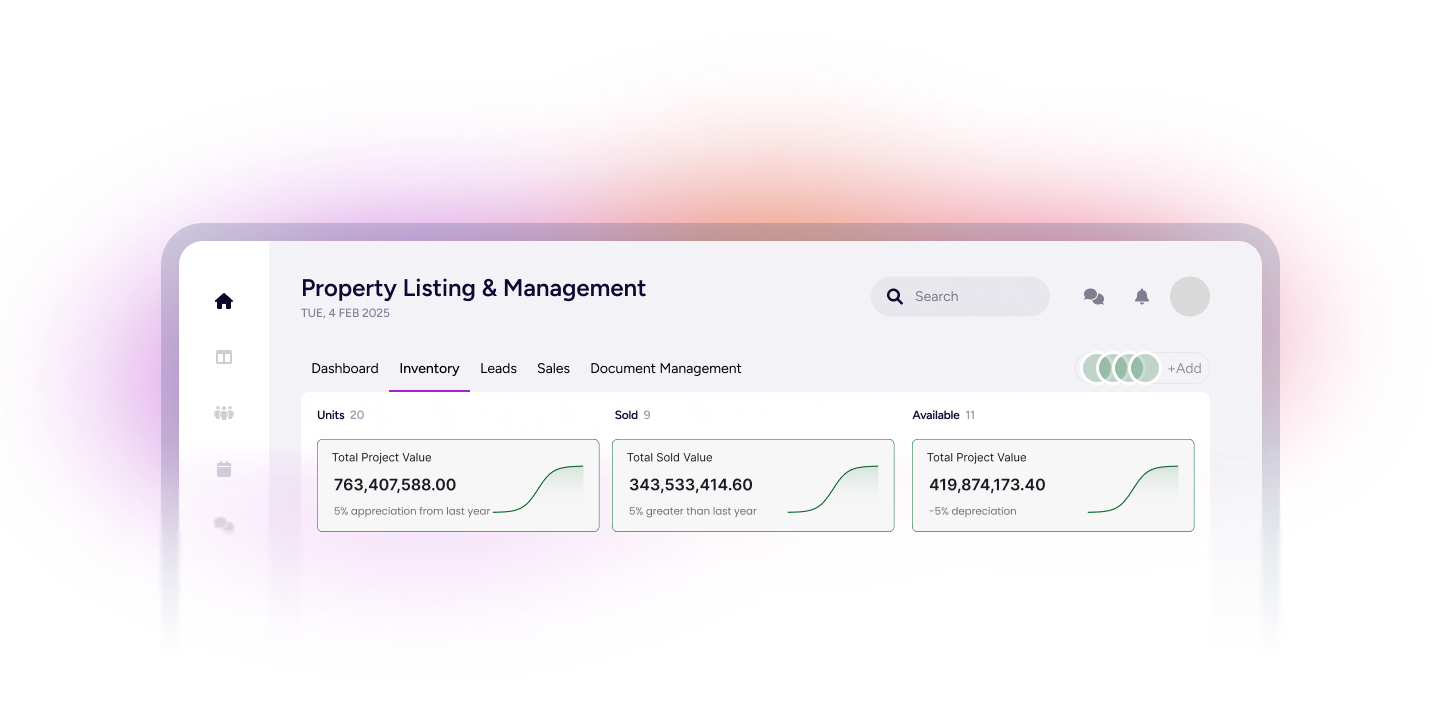
Task: Open the chat icon at the sidebar bottom
Action: [223, 525]
